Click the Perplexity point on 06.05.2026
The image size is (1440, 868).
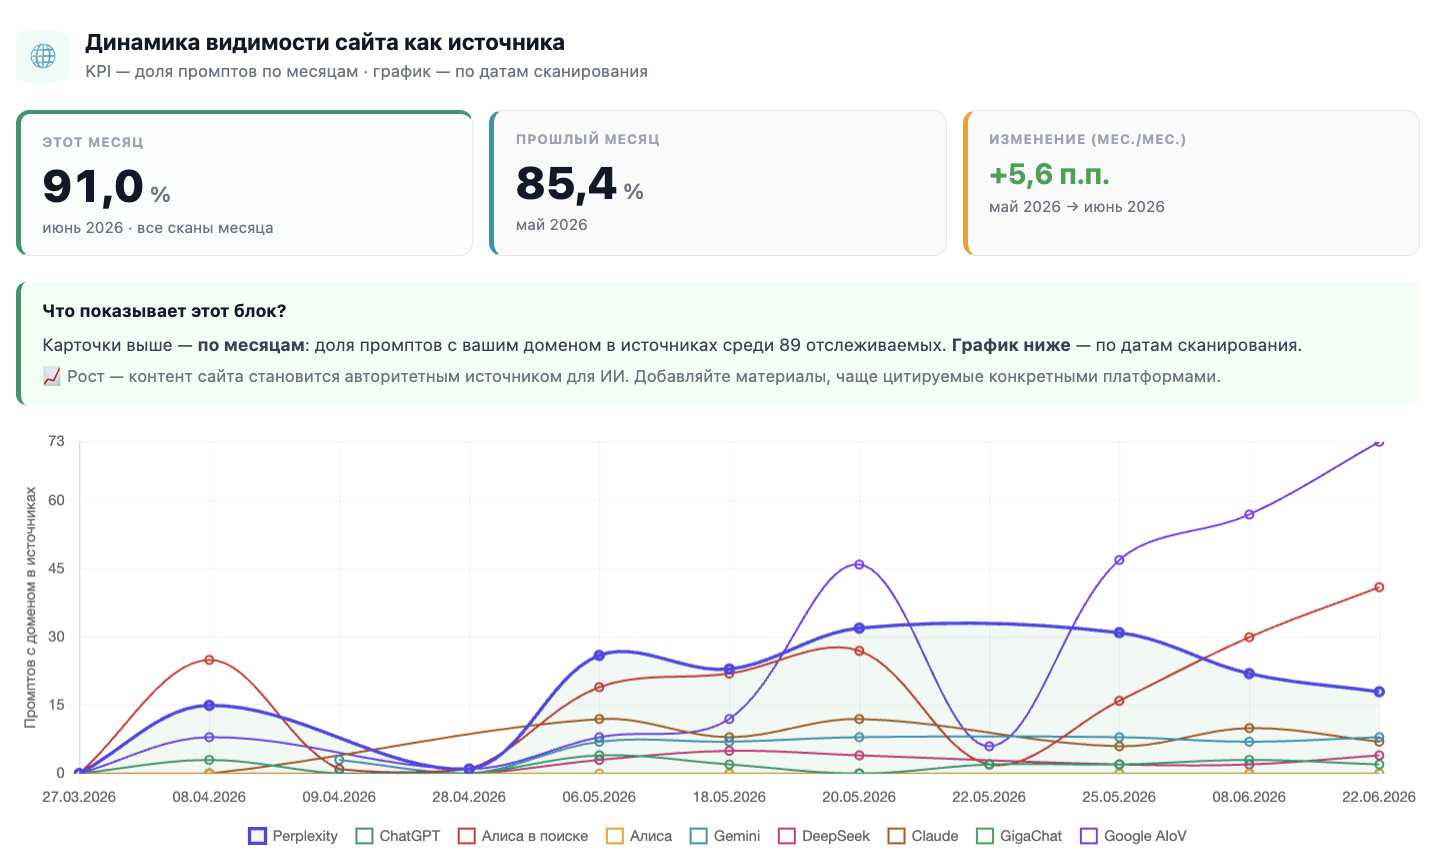(x=599, y=656)
